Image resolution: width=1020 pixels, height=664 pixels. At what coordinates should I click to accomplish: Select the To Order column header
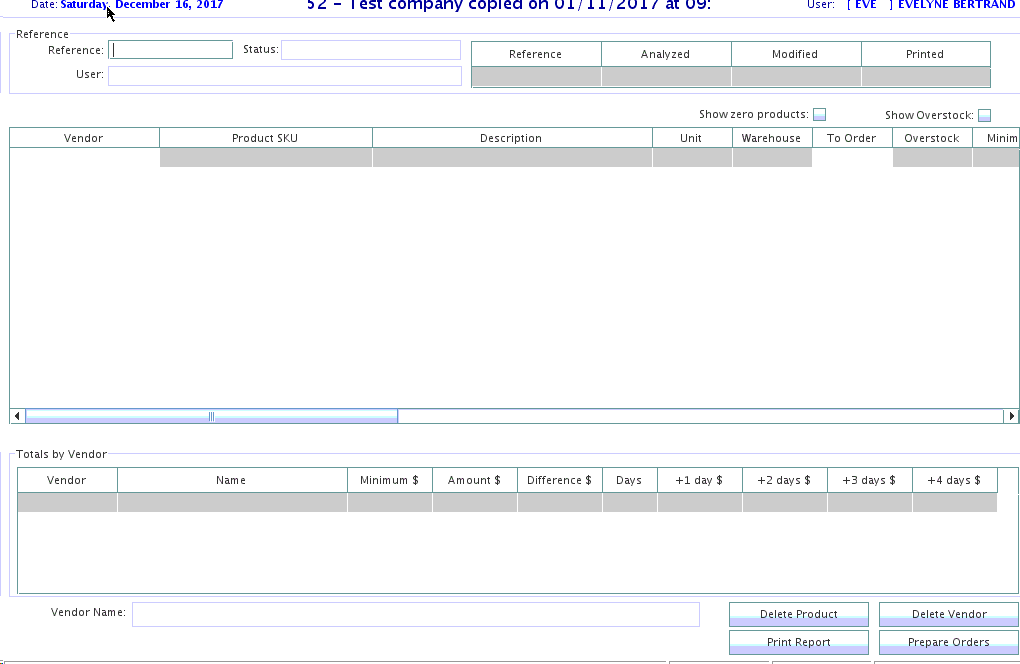click(851, 138)
